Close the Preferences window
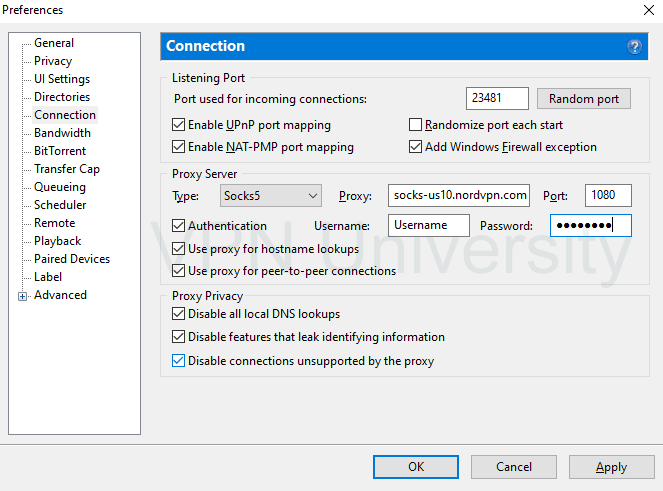Screen dimensions: 663x491 pos(649,10)
